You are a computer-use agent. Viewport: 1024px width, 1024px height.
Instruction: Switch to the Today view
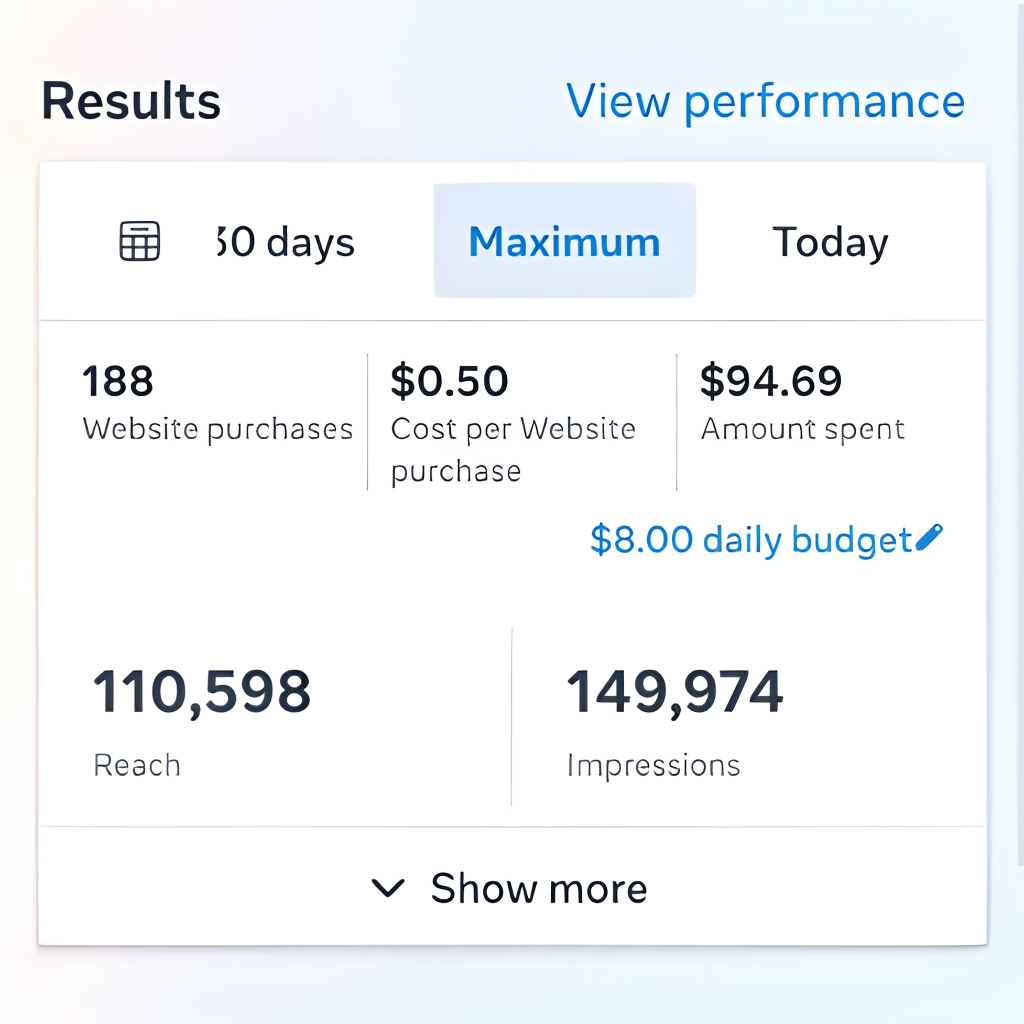[x=829, y=241]
